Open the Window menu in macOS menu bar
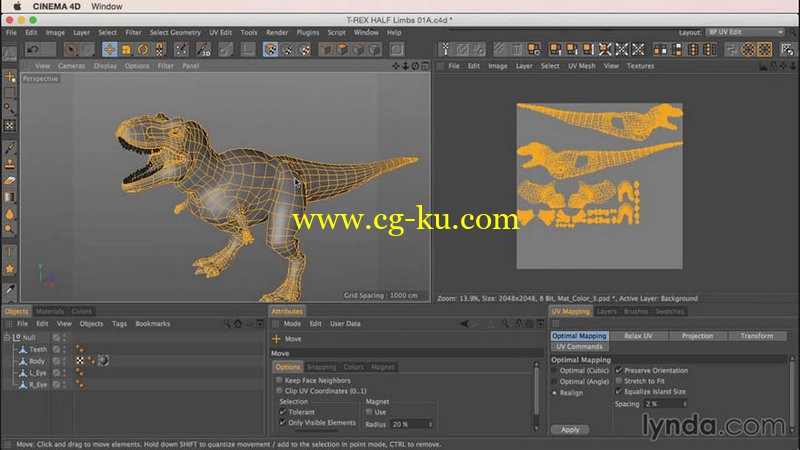The image size is (800, 450). [107, 6]
